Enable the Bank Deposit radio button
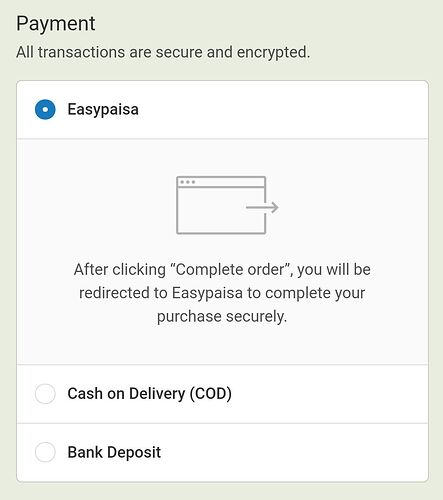 tap(45, 452)
